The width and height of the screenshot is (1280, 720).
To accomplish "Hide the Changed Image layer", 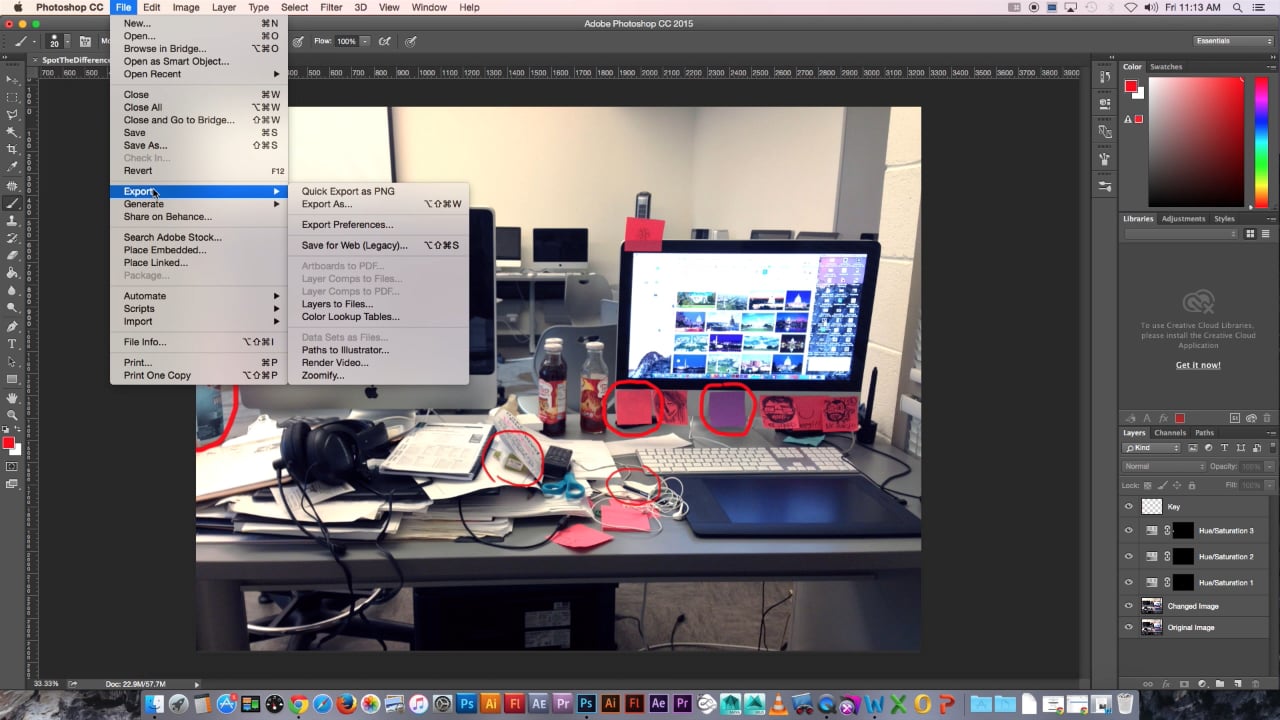I will (x=1129, y=606).
